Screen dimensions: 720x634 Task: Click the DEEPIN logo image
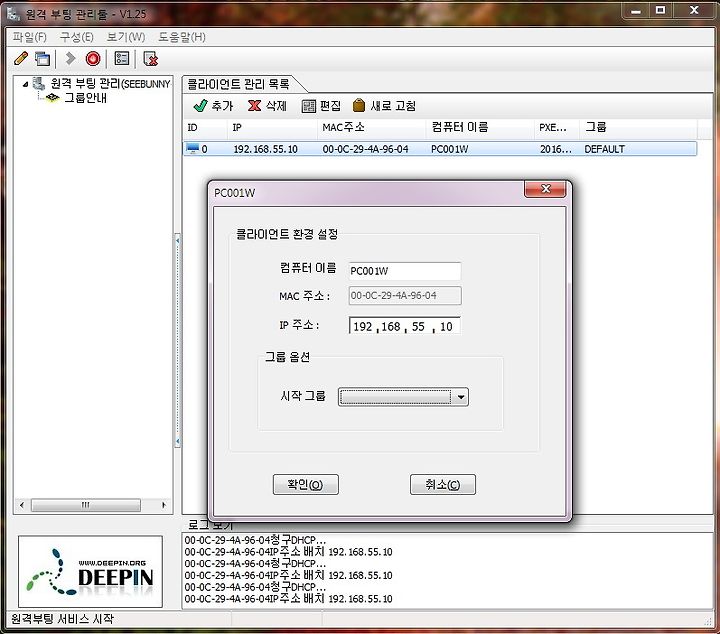point(90,572)
